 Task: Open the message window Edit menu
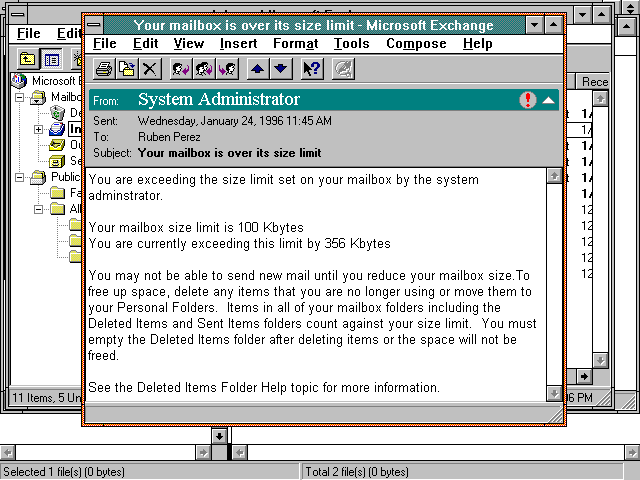click(x=146, y=44)
